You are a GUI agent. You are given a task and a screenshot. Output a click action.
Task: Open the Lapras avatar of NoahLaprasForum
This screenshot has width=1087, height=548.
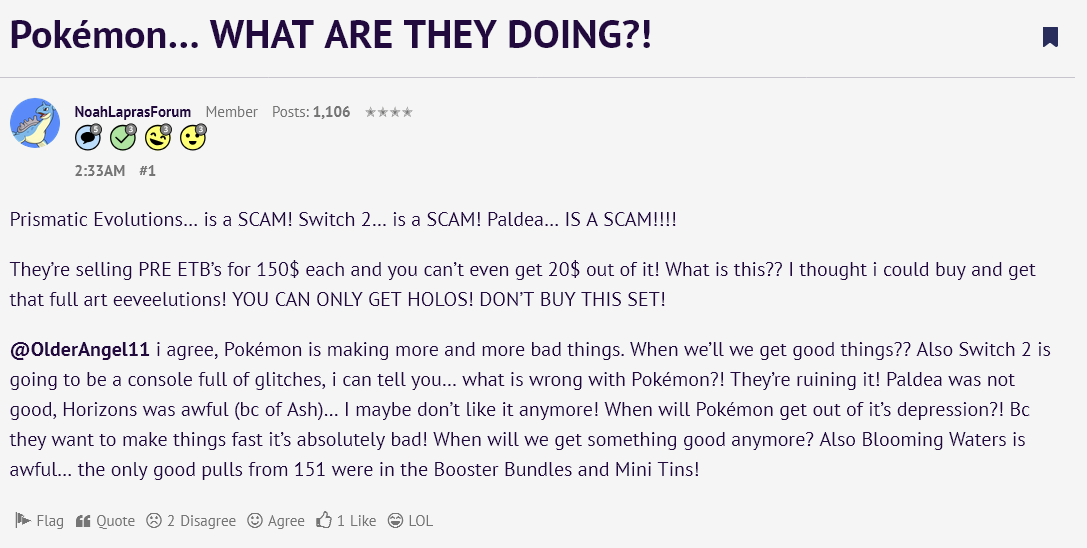(35, 123)
